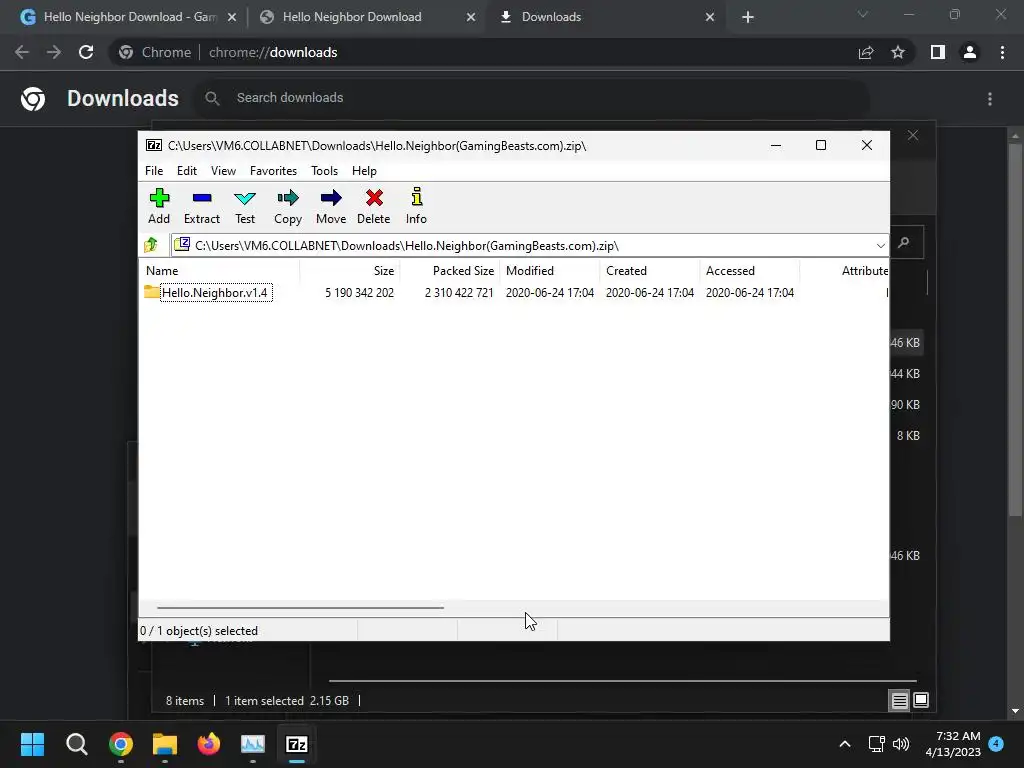1024x768 pixels.
Task: Open the Chrome tab search dropdown
Action: click(863, 14)
